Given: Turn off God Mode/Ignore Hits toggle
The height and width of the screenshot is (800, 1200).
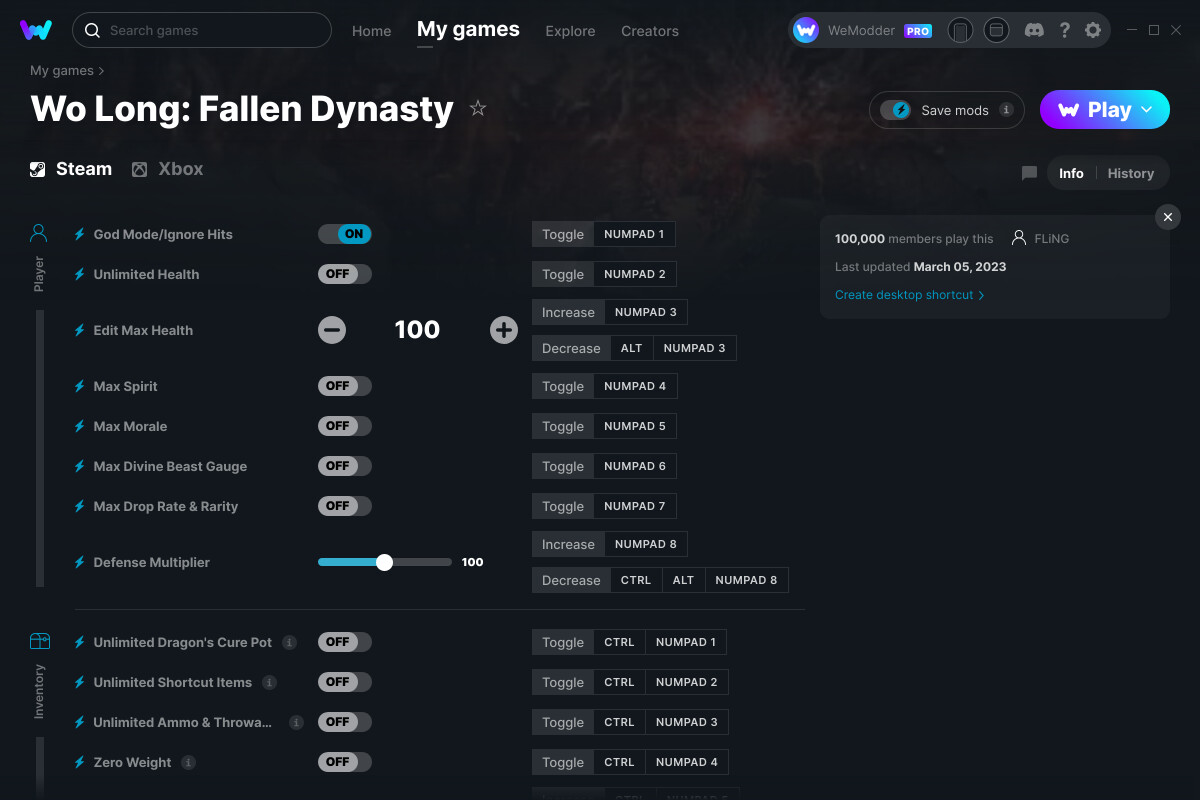Looking at the screenshot, I should tap(345, 234).
